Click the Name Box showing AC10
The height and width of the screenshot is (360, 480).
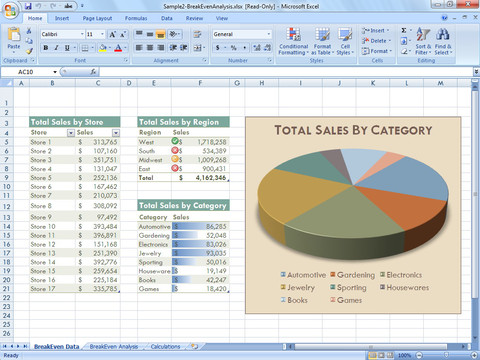click(29, 72)
